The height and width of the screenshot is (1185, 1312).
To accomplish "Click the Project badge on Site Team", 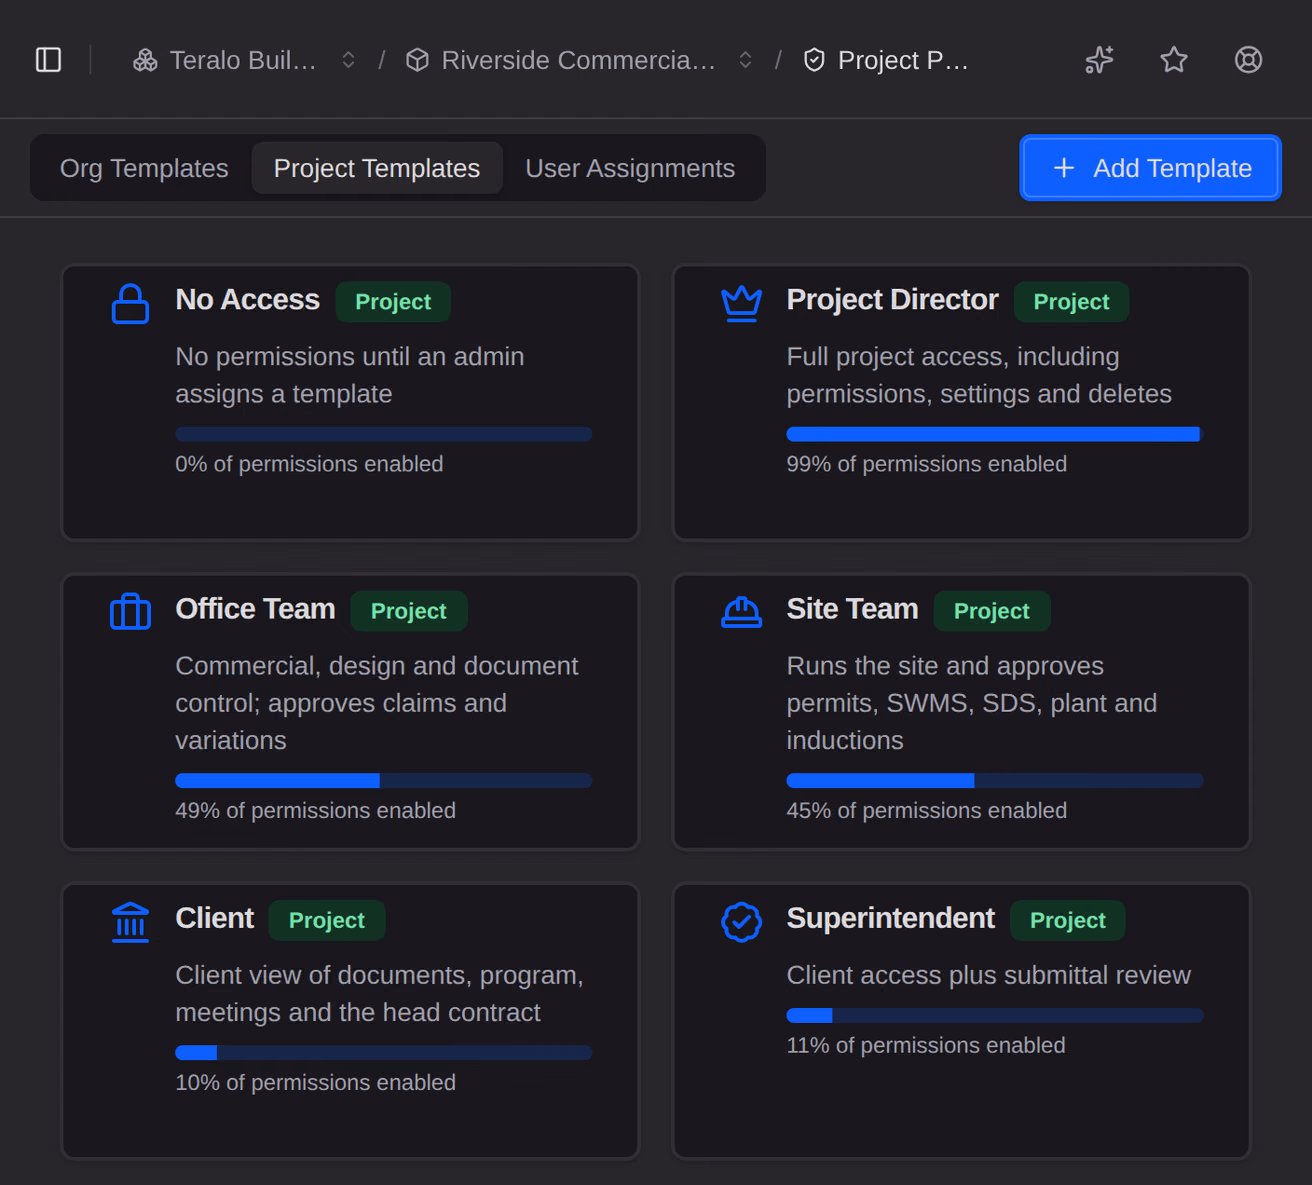I will (x=991, y=611).
